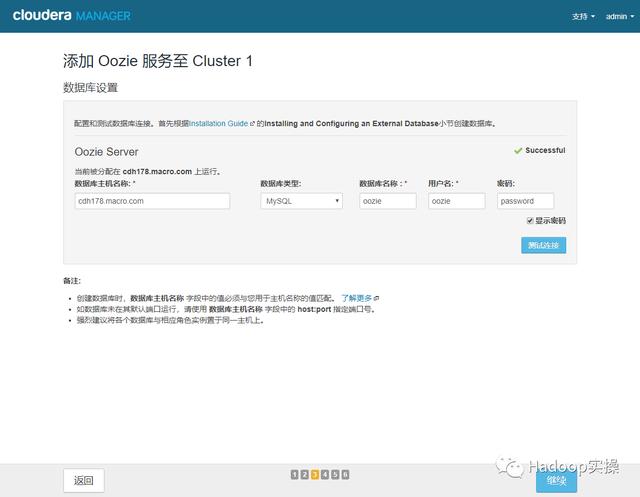Click the database name field containing oozie
Screen dimensions: 640x497
point(388,201)
